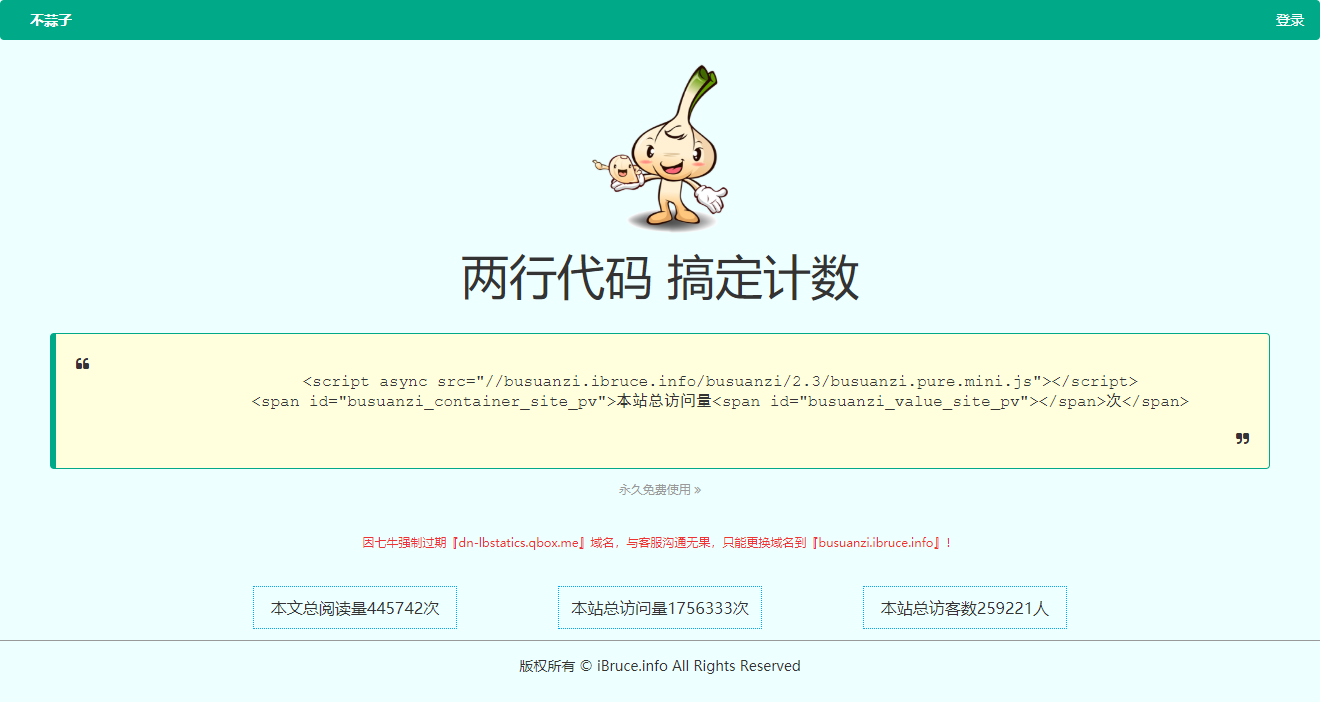This screenshot has width=1320, height=702.
Task: Click the opening quote mark icon
Action: [x=83, y=363]
